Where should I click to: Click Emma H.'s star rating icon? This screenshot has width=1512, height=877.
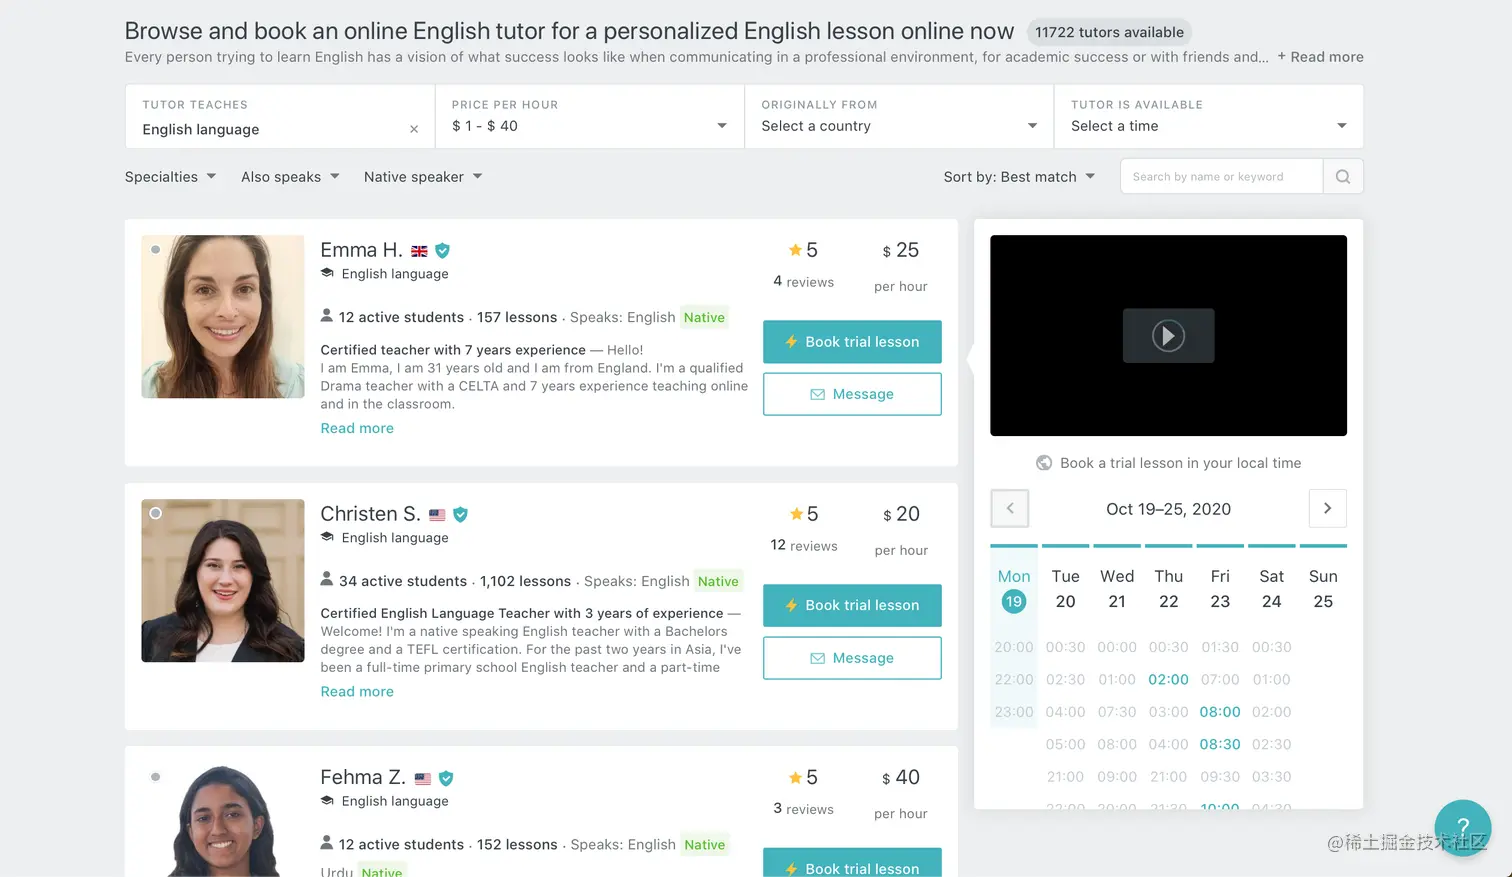pyautogui.click(x=795, y=250)
